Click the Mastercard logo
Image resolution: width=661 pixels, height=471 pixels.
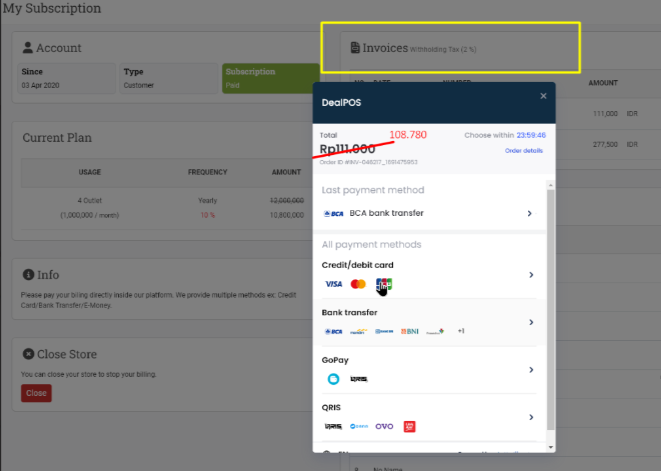pyautogui.click(x=358, y=284)
